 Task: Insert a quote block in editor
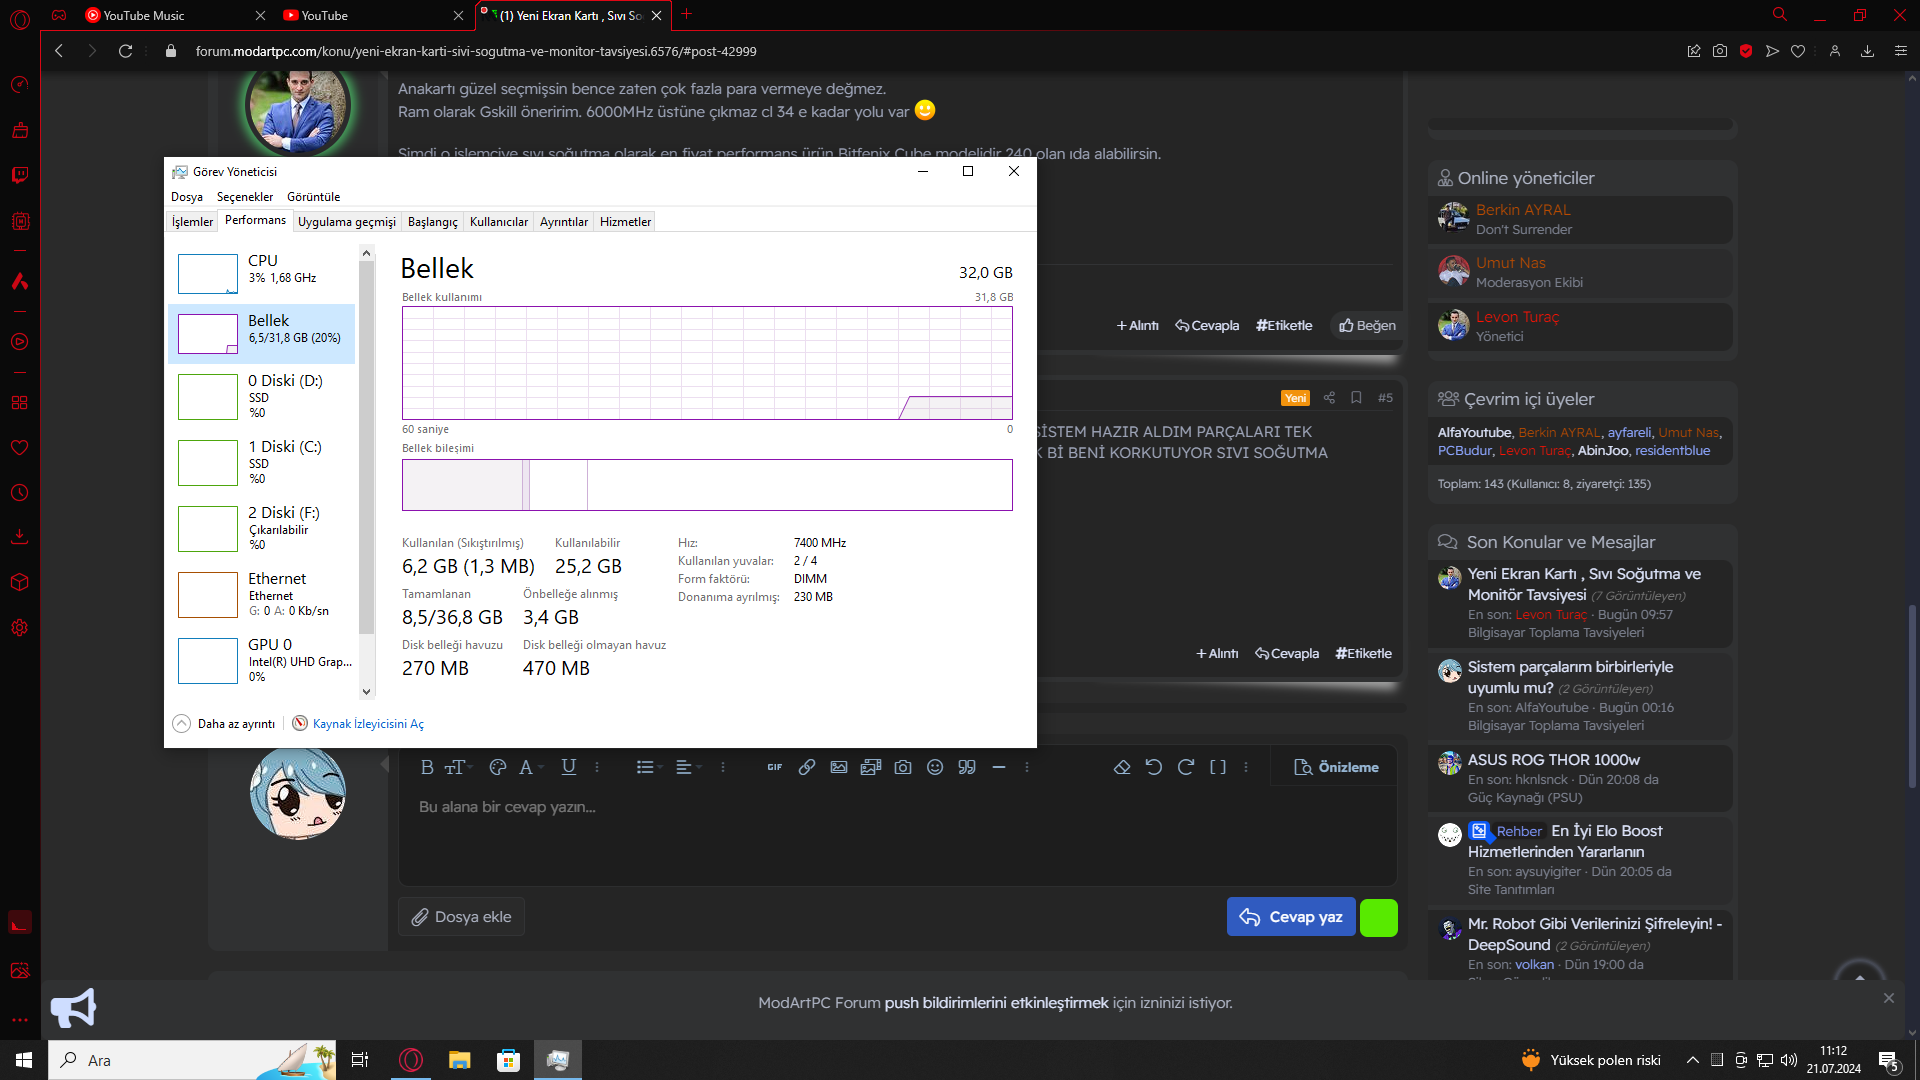pos(967,767)
